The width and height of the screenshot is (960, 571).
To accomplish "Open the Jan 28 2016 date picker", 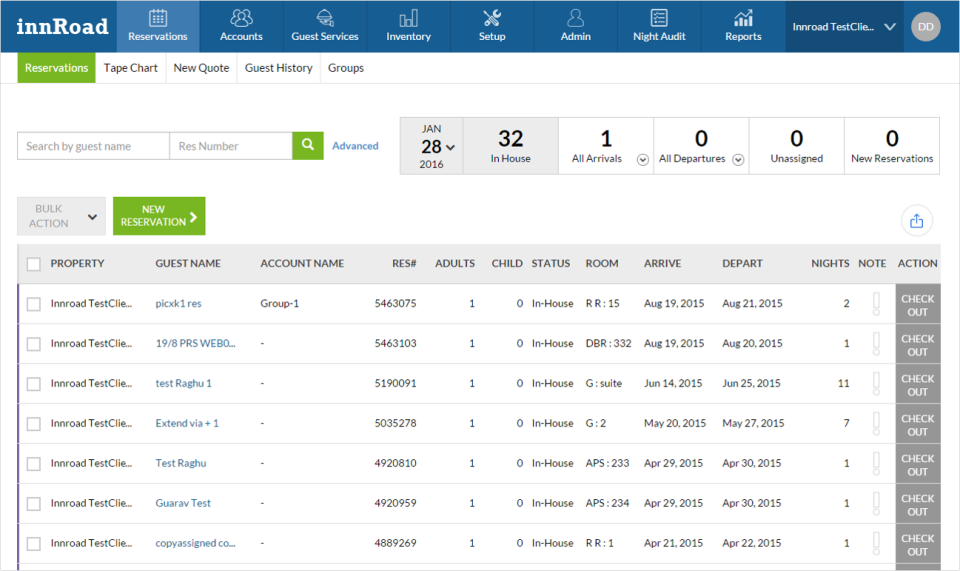I will (x=432, y=146).
